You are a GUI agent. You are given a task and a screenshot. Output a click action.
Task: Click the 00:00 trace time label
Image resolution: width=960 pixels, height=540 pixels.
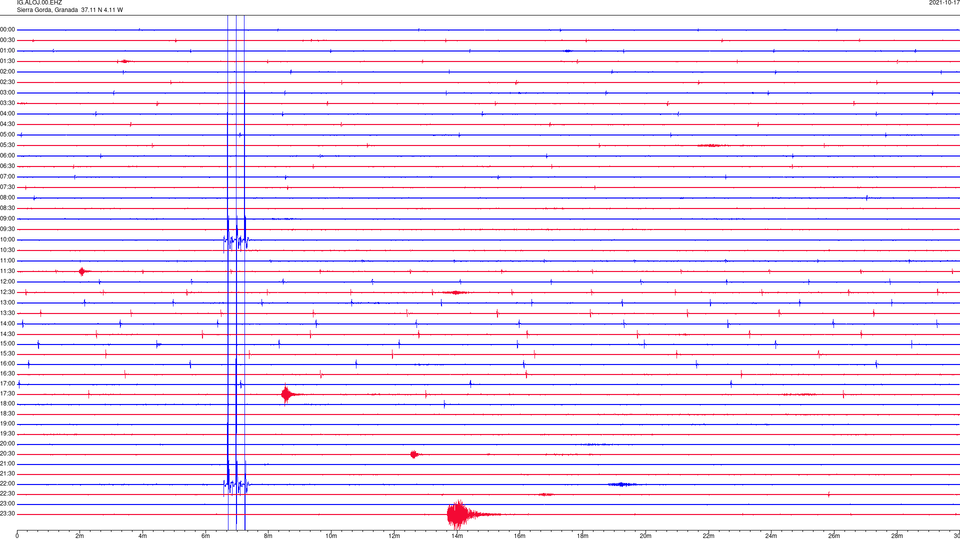(x=8, y=30)
